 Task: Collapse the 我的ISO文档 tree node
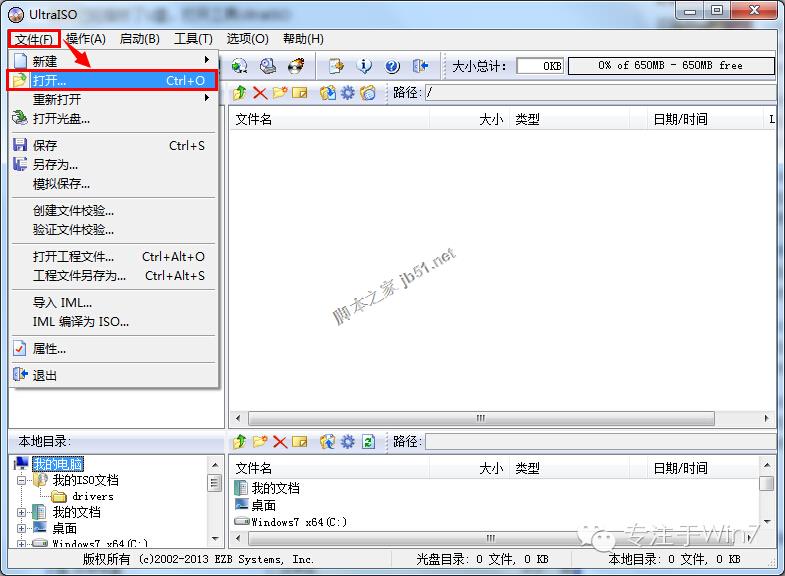pos(21,480)
